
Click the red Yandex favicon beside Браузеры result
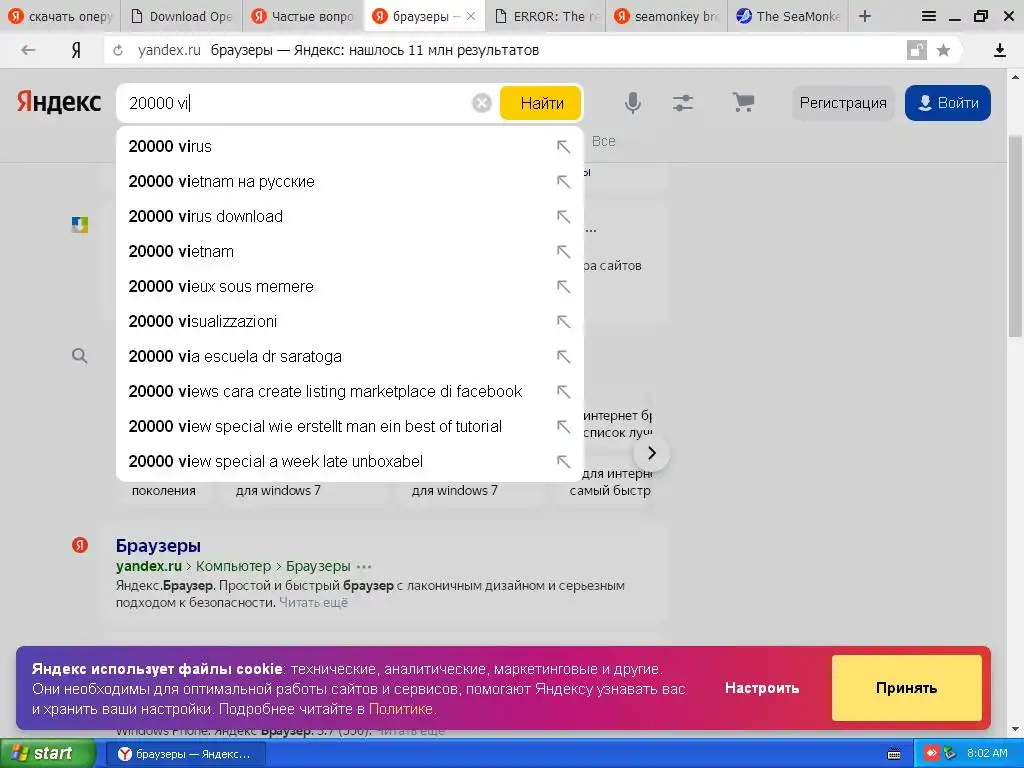[80, 545]
